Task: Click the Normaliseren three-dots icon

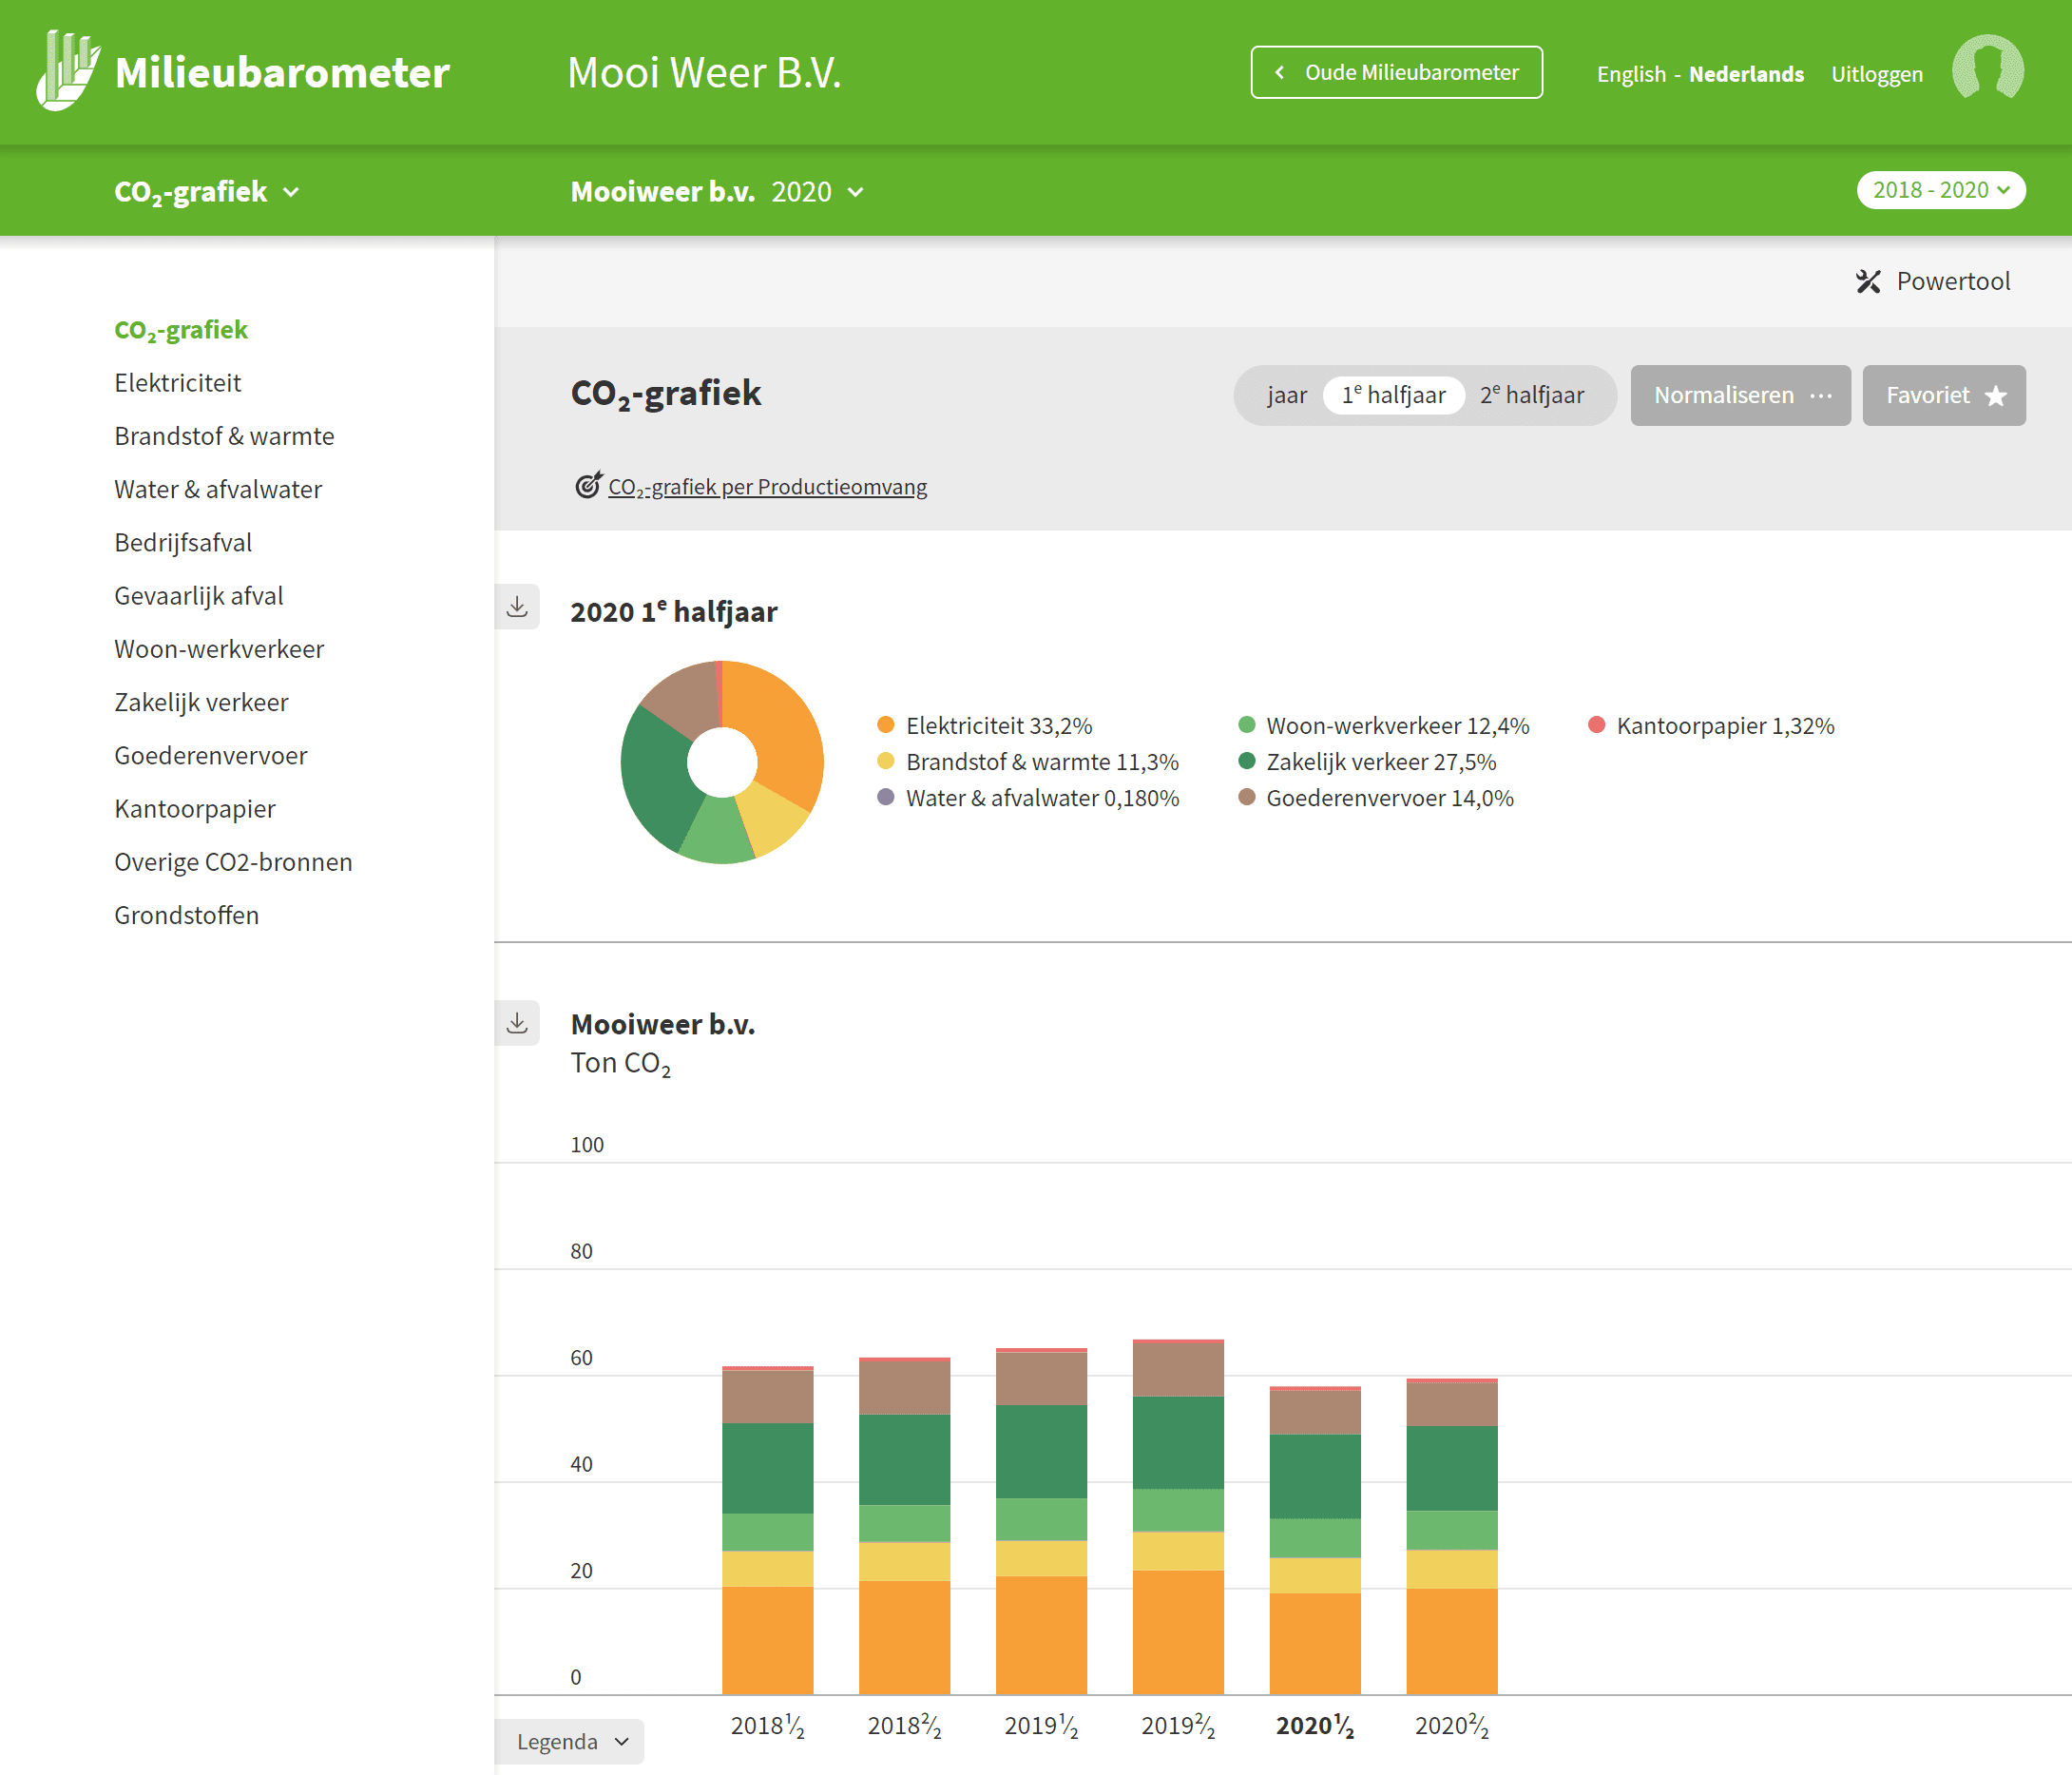Action: point(1821,396)
